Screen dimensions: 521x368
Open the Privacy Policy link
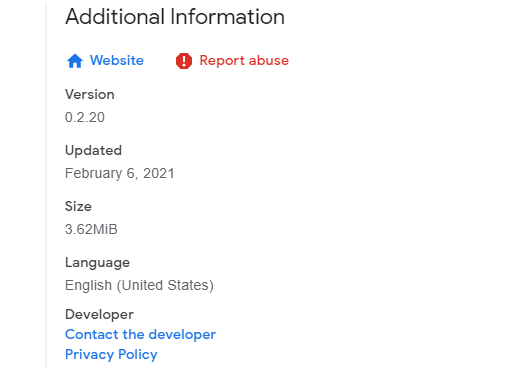tap(111, 354)
